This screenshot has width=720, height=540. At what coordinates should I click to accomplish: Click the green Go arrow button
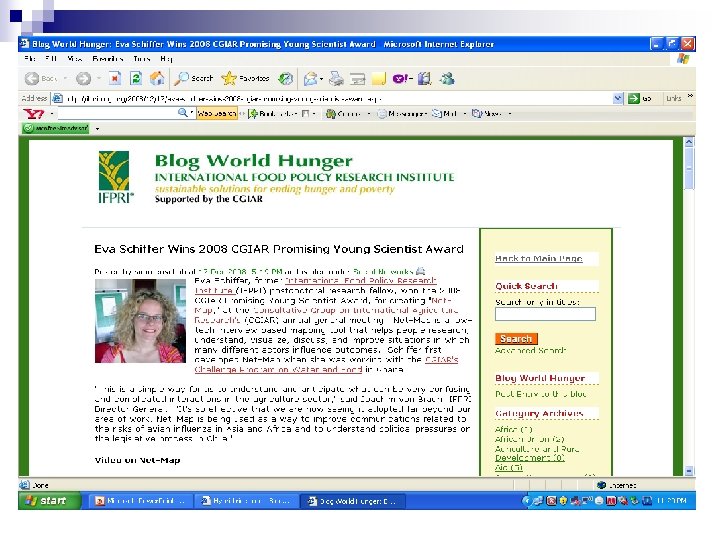pos(634,98)
